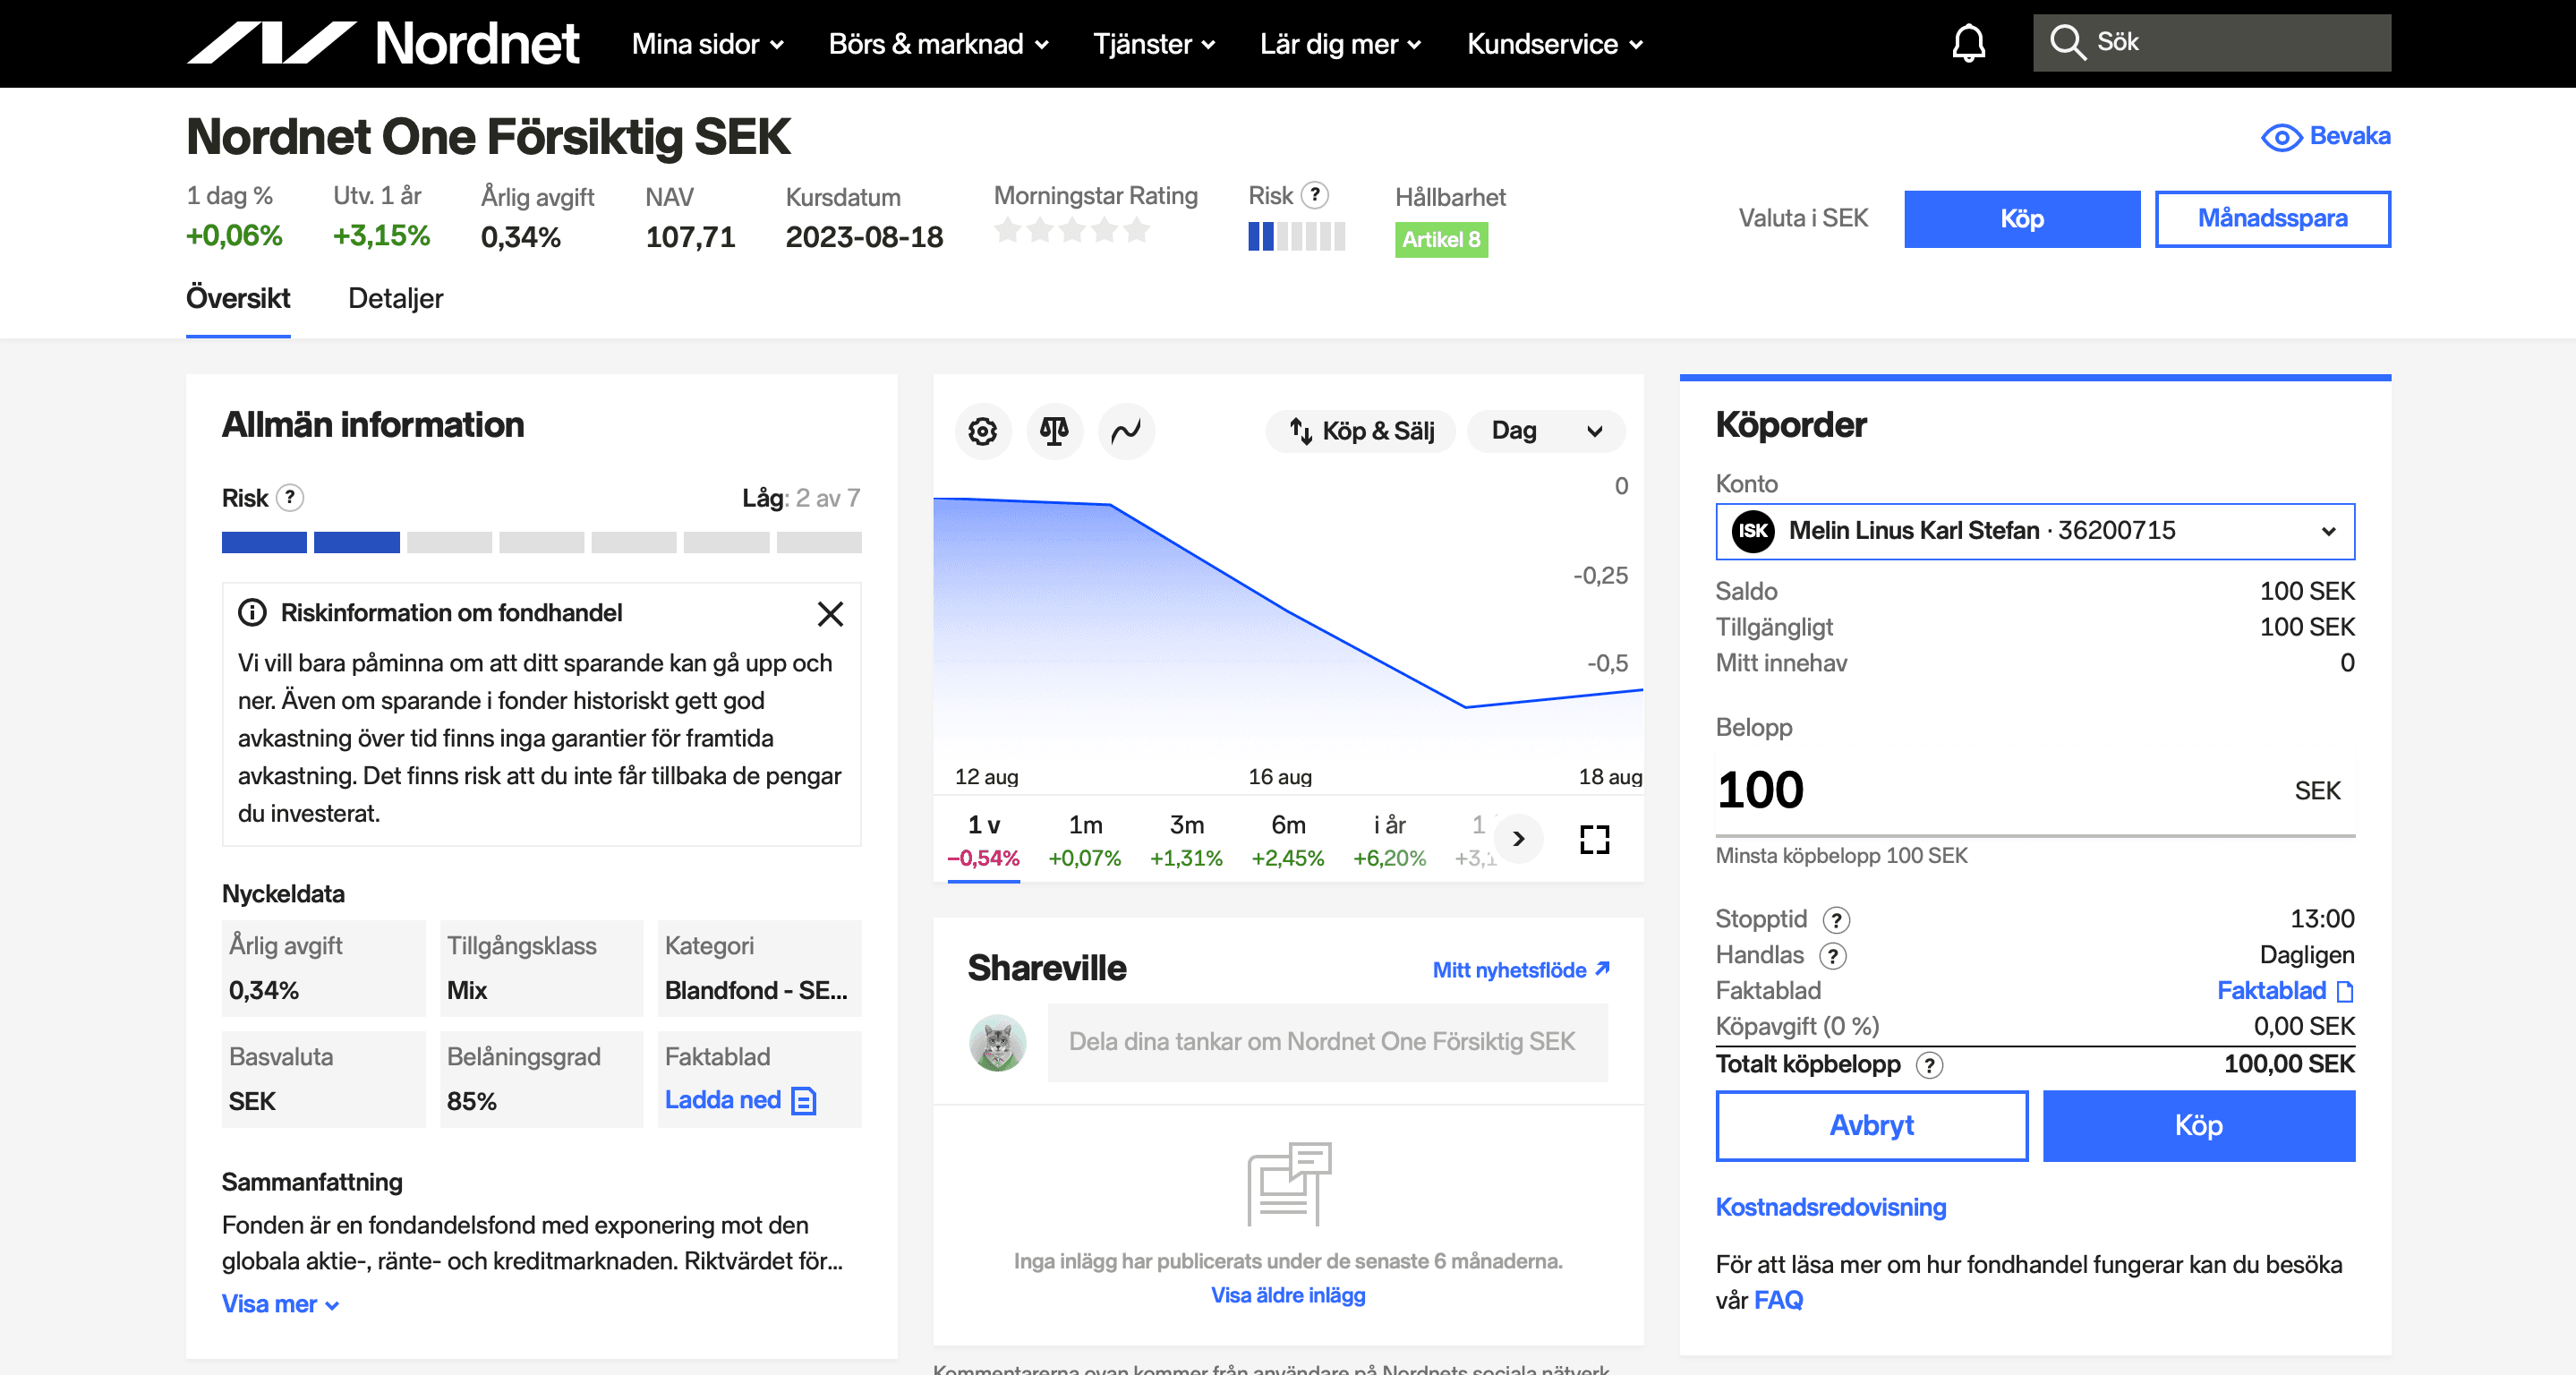Open chart settings gear icon
Viewport: 2576px width, 1375px height.
click(x=983, y=431)
